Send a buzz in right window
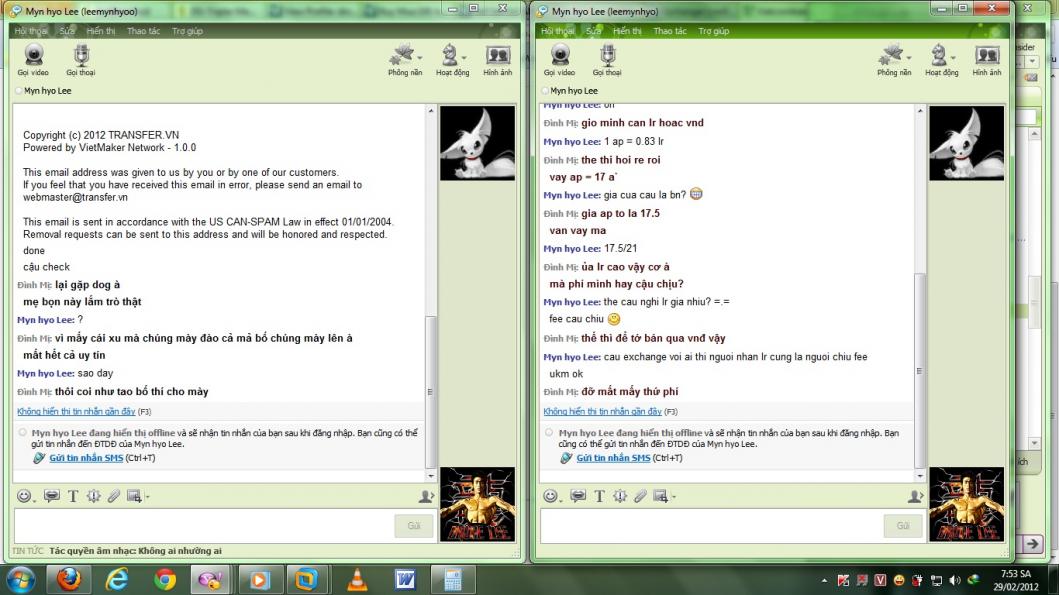 point(620,496)
